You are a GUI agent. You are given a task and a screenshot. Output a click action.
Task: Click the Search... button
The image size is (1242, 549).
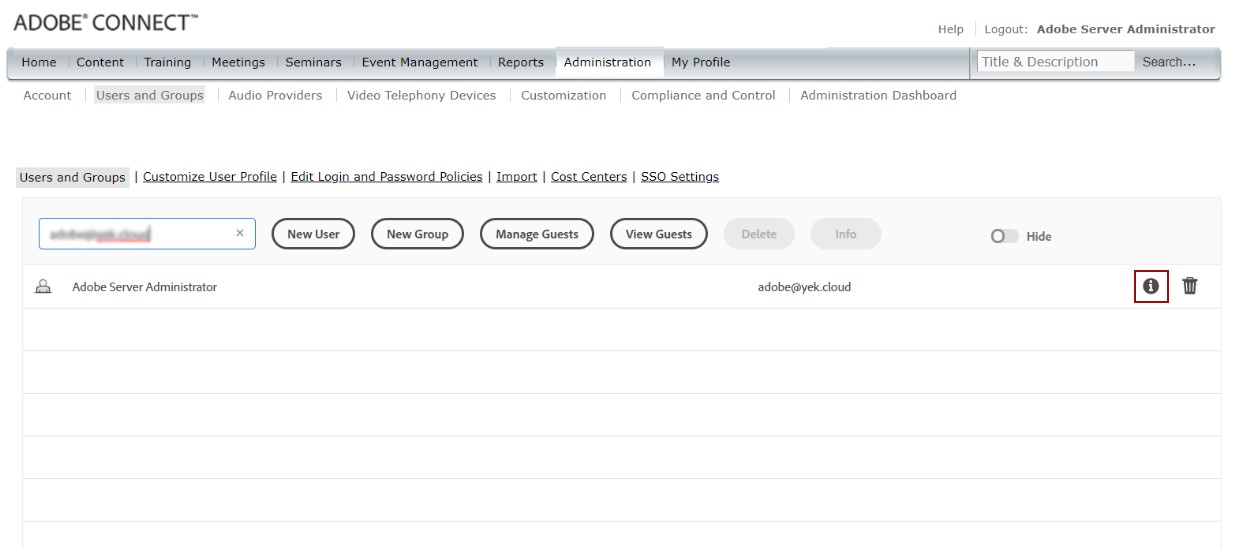point(1169,62)
